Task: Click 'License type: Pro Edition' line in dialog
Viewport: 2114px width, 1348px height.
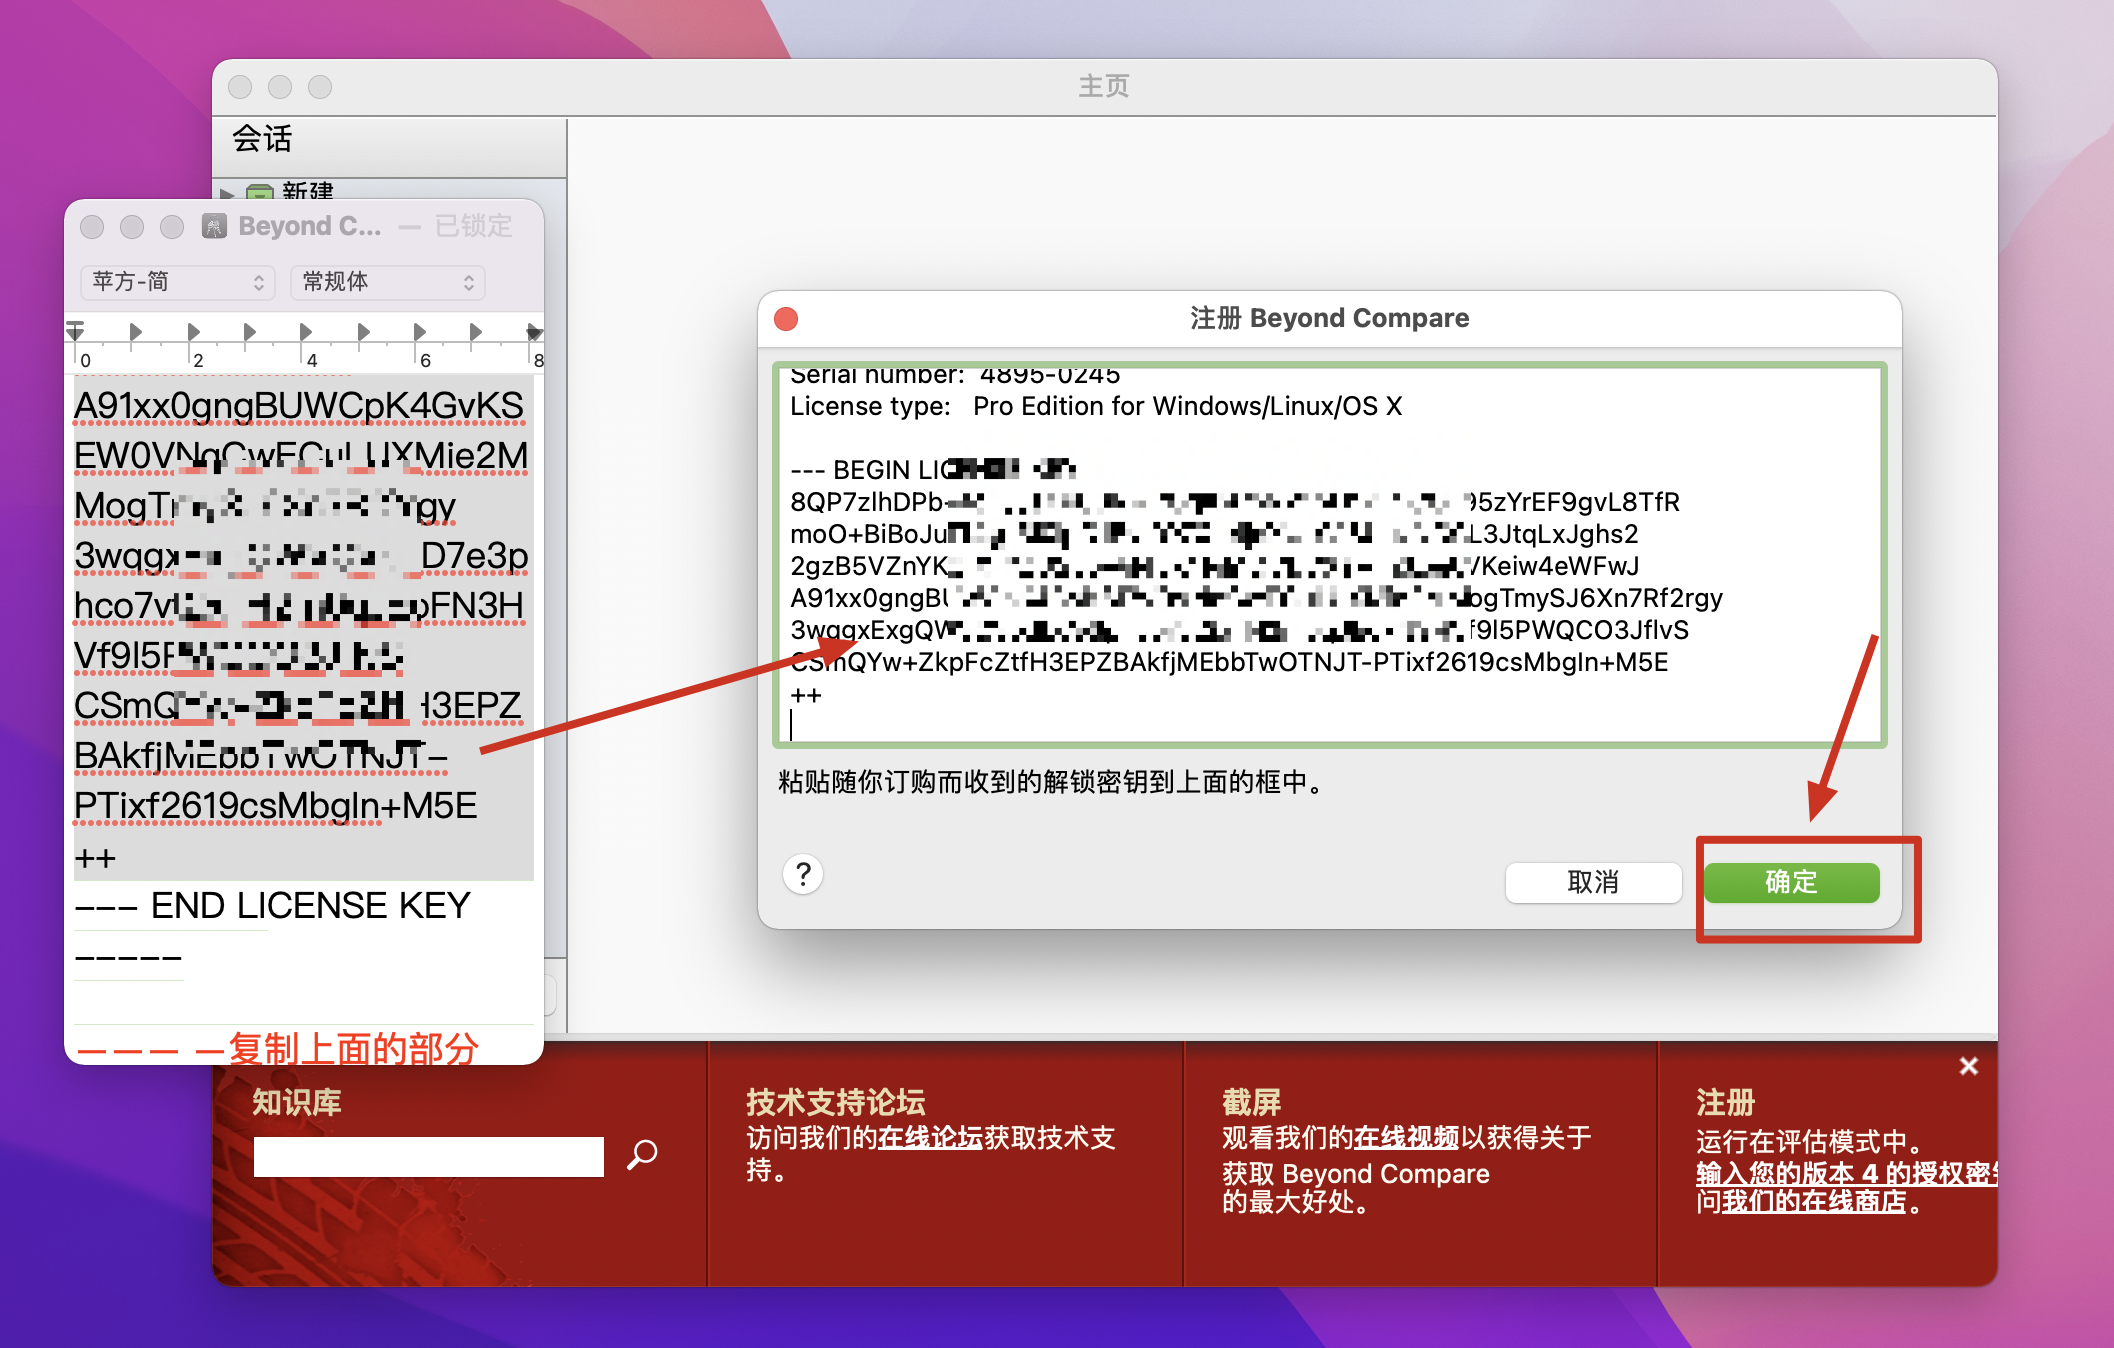Action: (1096, 406)
